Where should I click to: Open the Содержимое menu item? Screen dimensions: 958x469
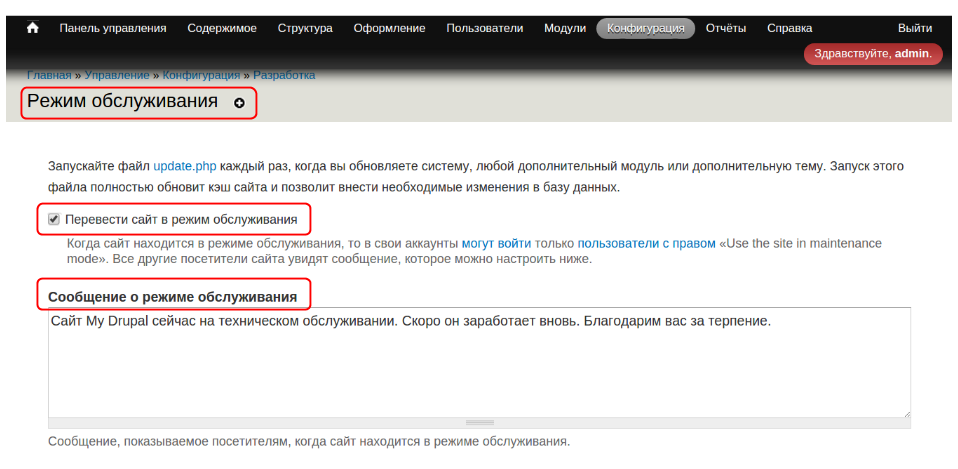(x=222, y=28)
